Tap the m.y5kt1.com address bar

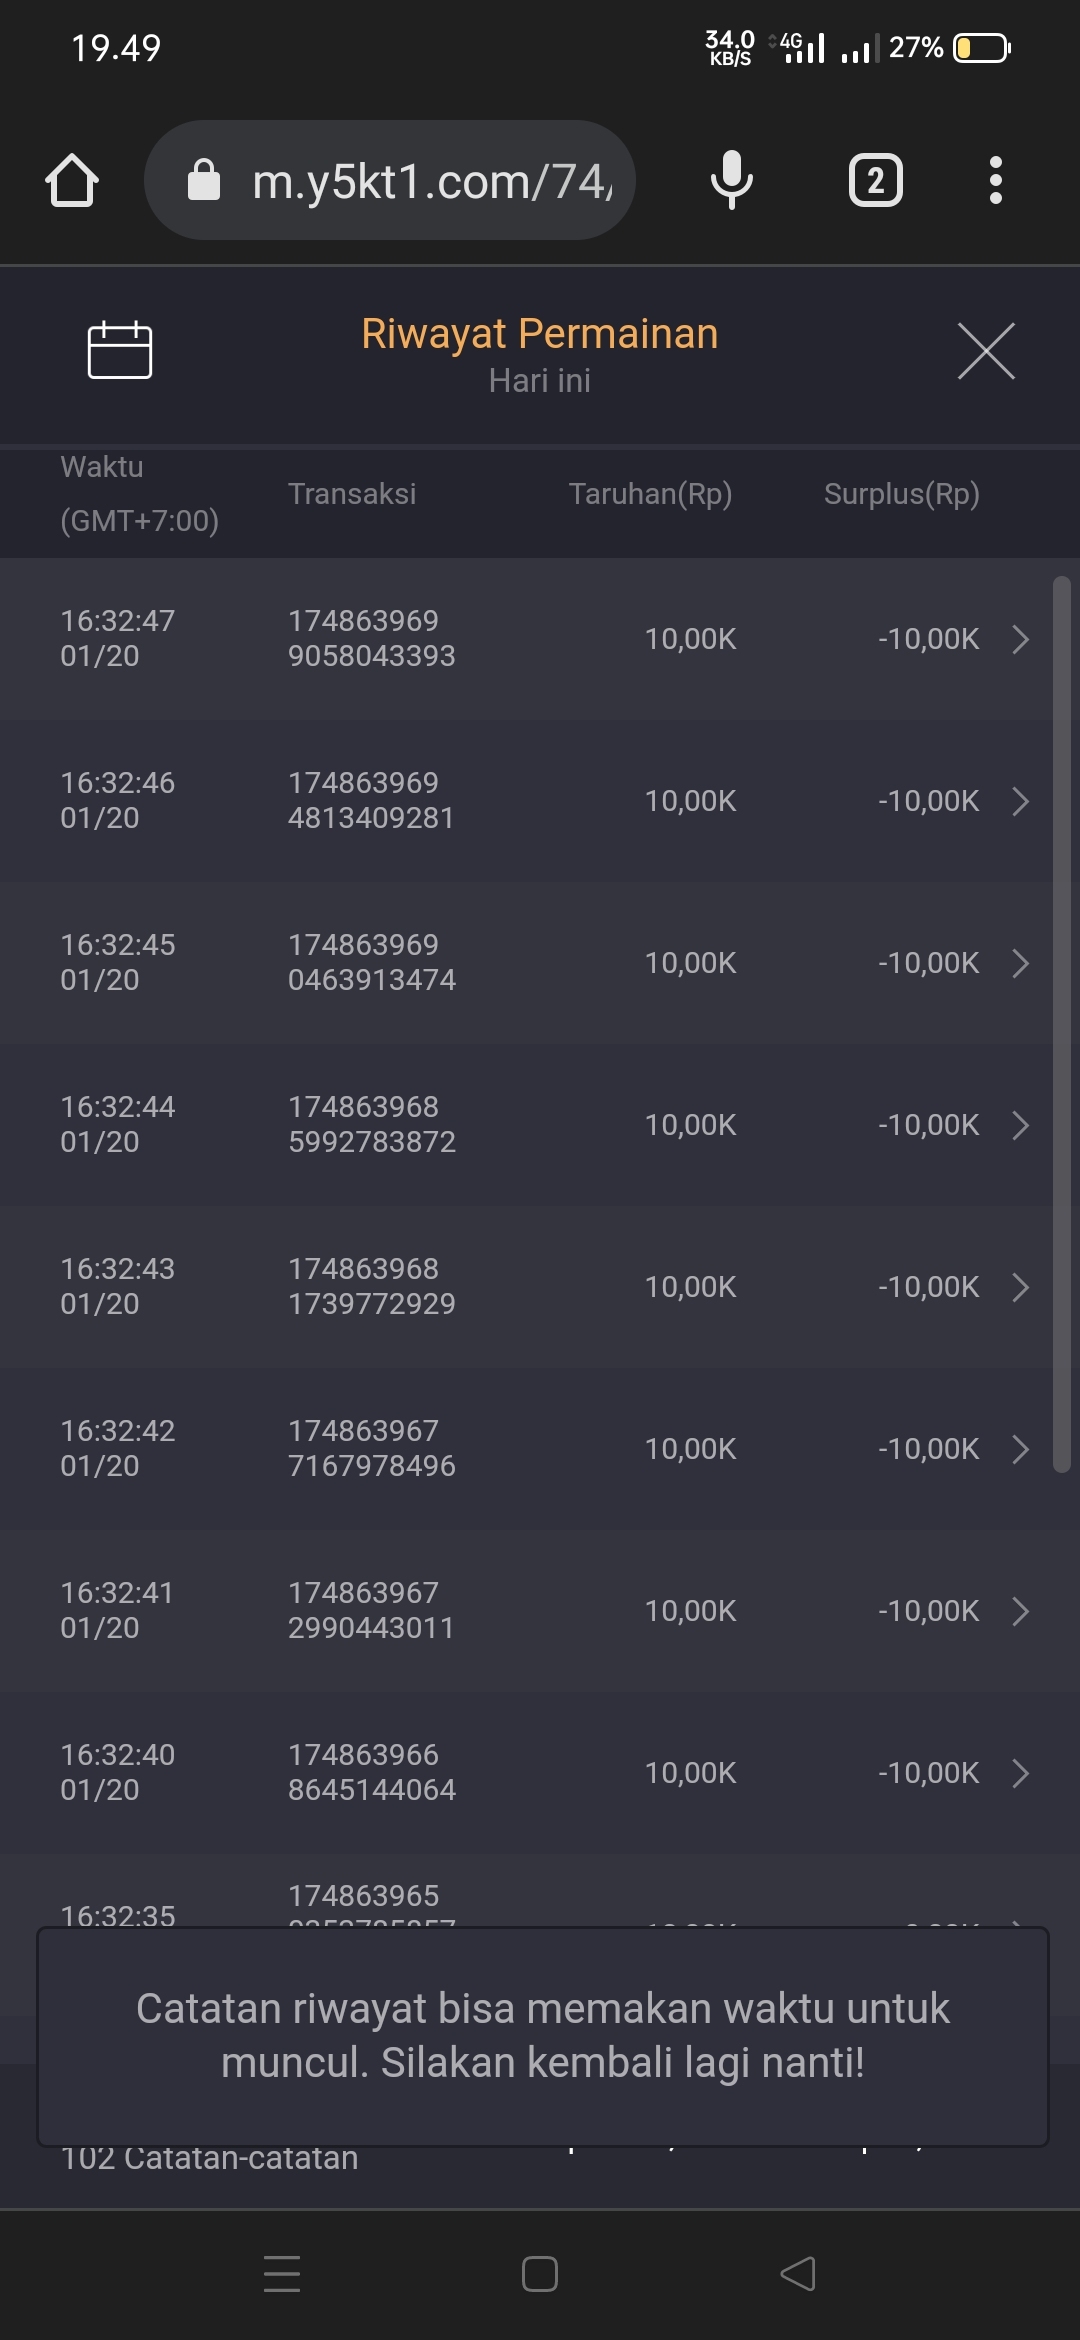coord(432,181)
